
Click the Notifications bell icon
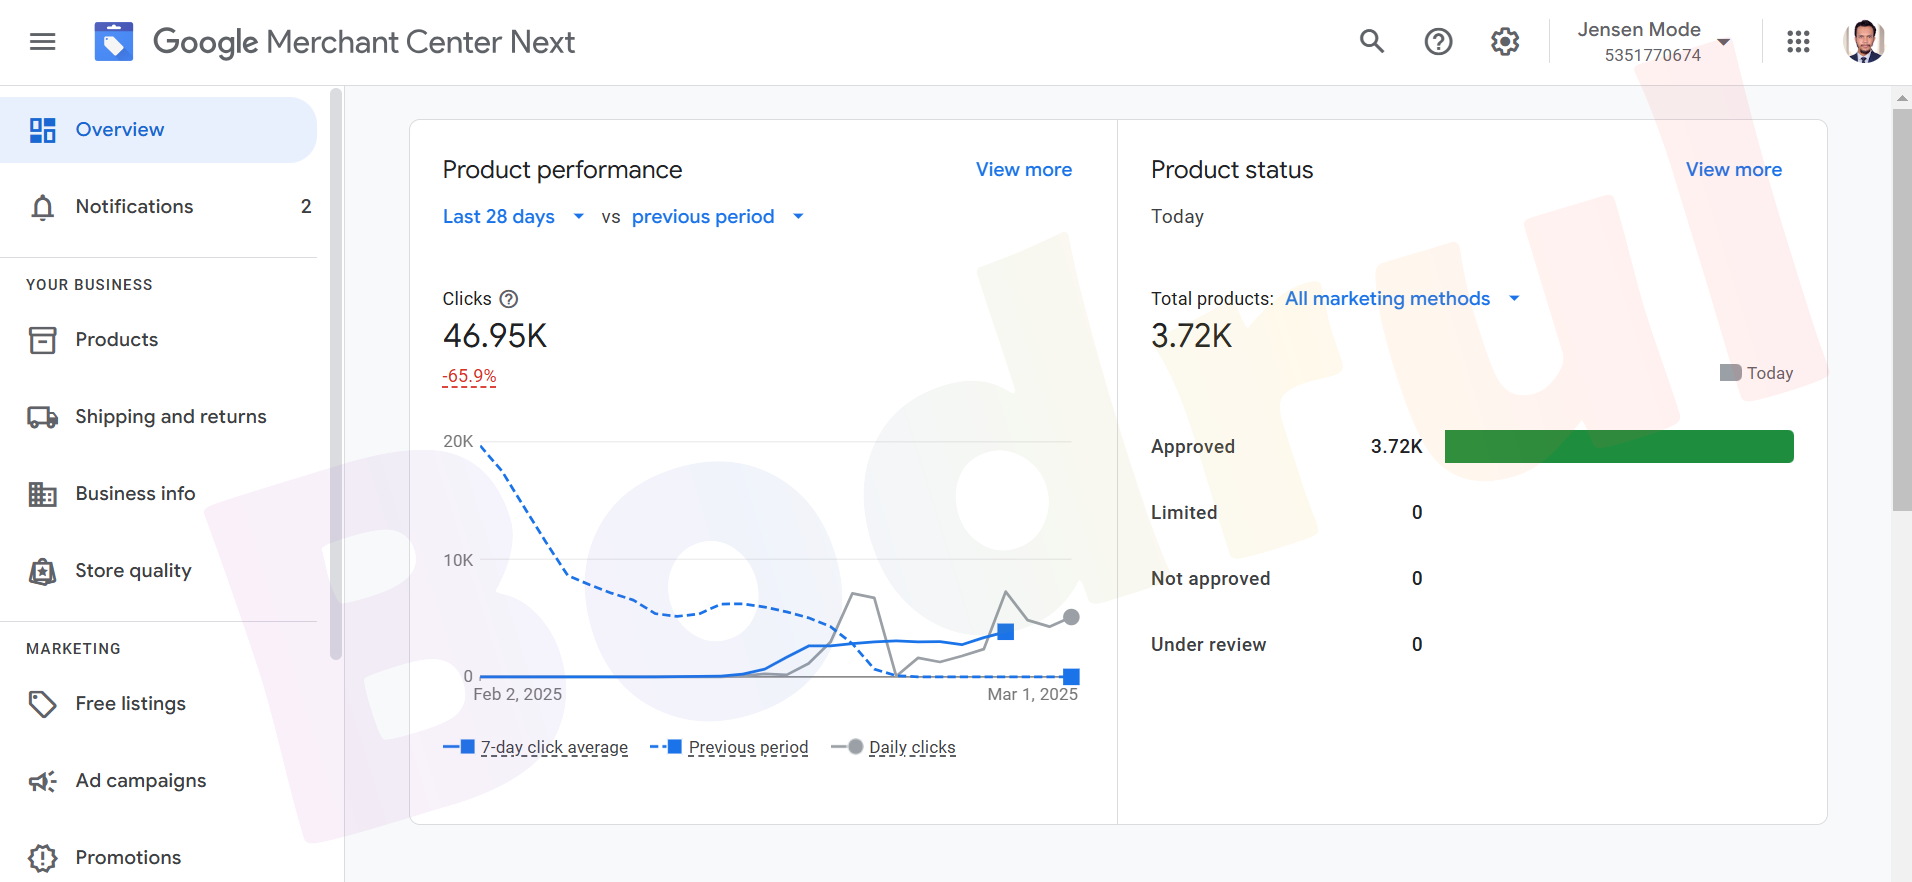click(43, 207)
